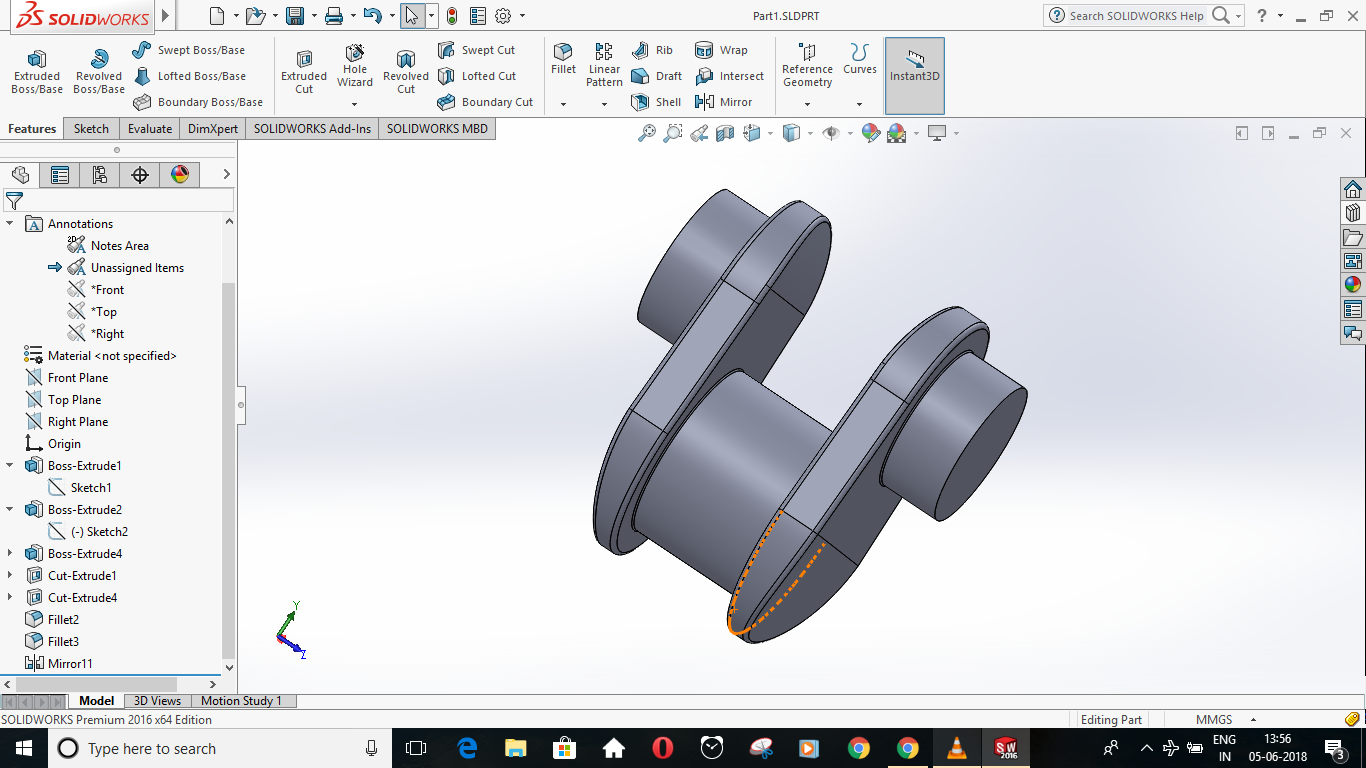
Task: Click the Zoom to Fit icon
Action: tap(648, 132)
